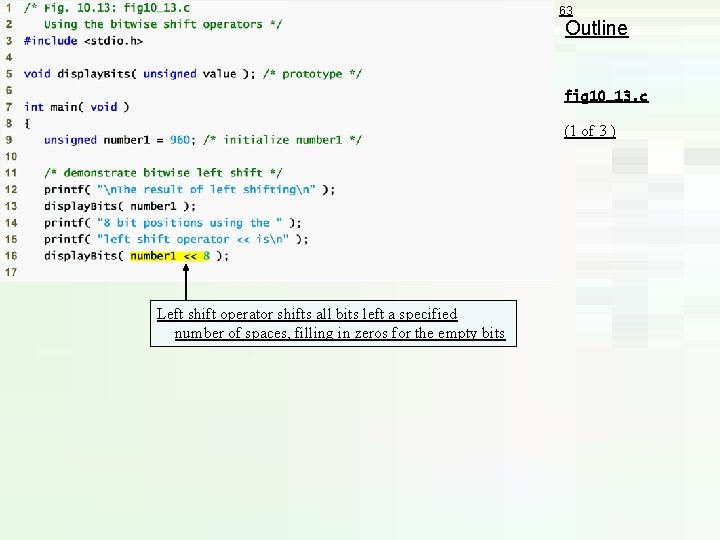Click the slide number '63'
The image size is (720, 540).
[566, 11]
